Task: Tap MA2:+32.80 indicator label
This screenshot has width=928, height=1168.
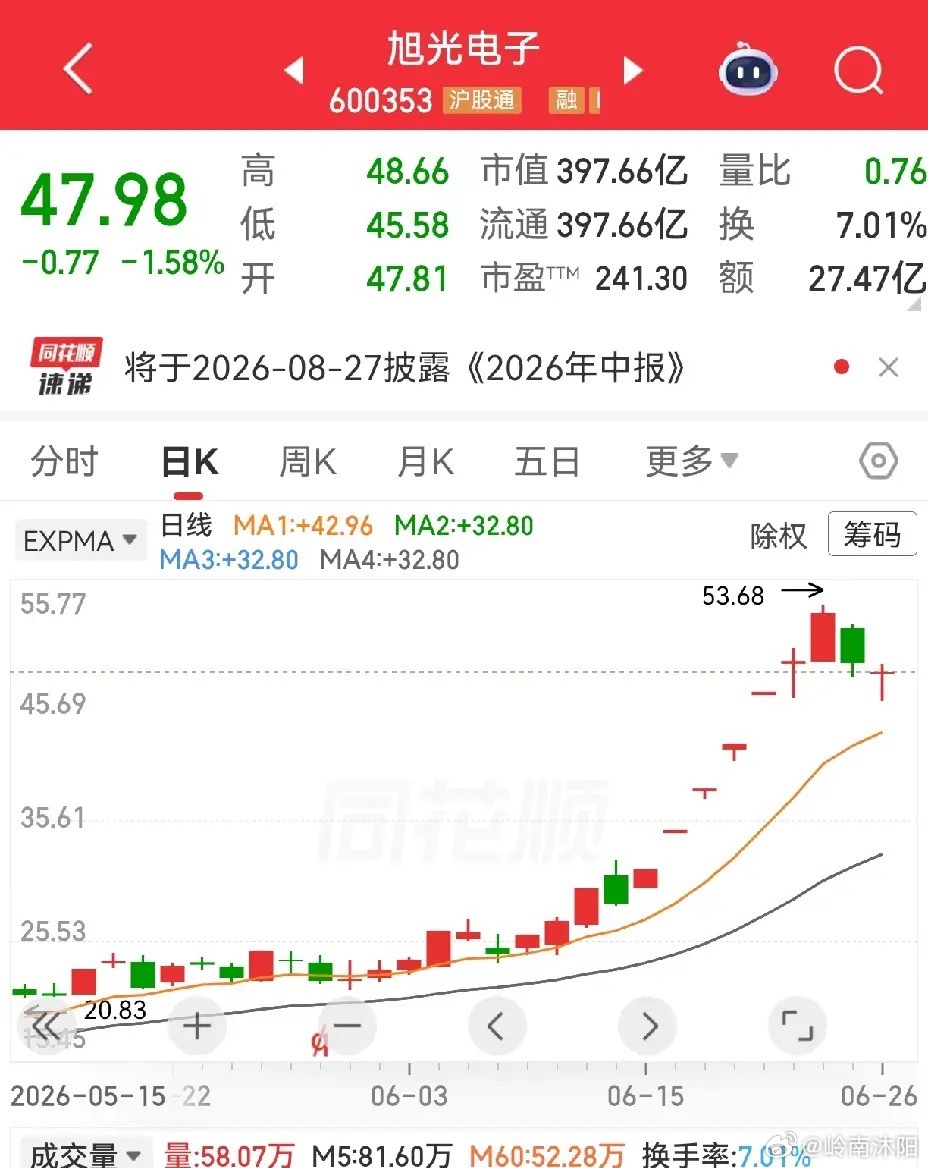Action: [463, 526]
